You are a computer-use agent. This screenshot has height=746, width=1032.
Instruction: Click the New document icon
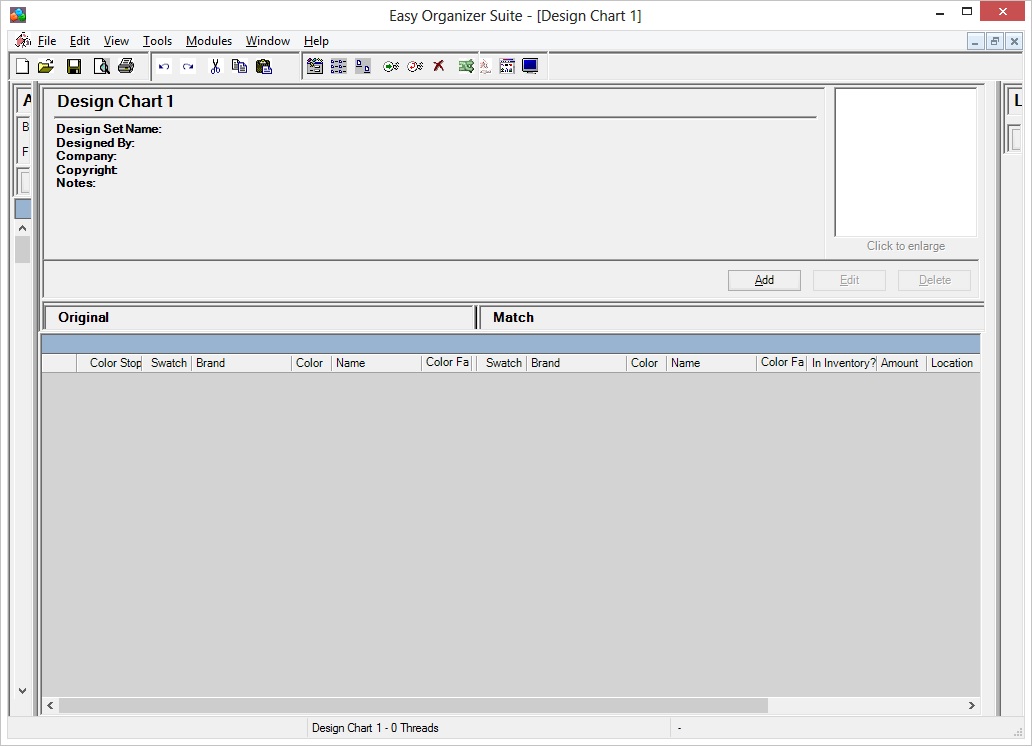pos(22,67)
